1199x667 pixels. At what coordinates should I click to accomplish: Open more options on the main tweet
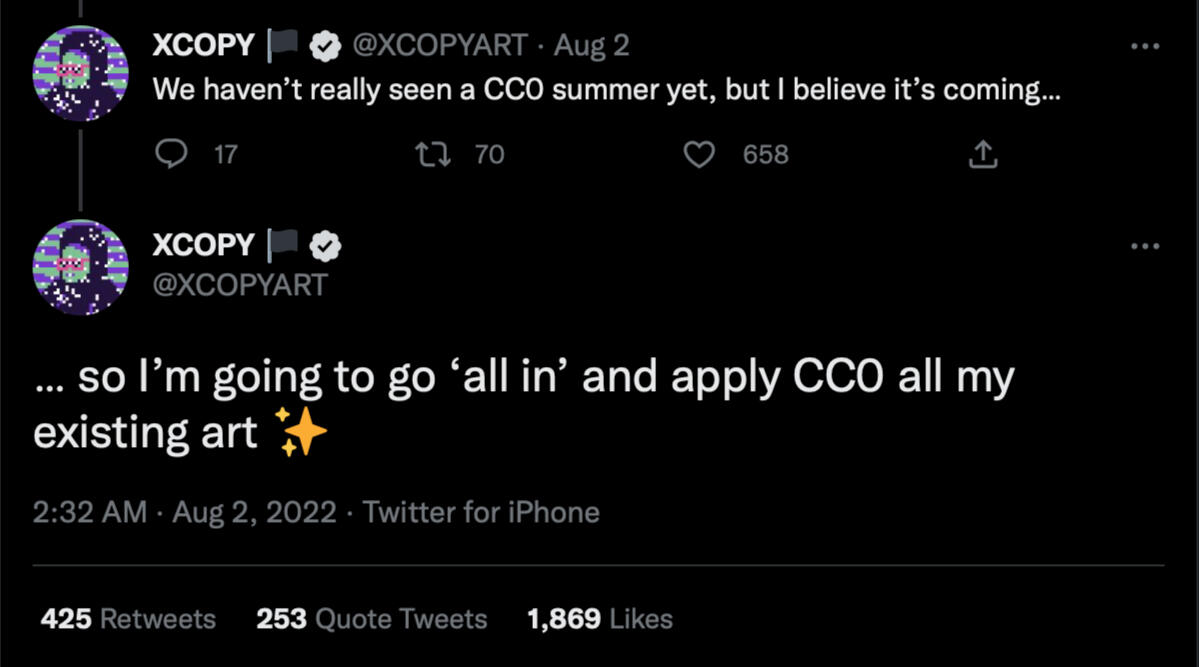coord(1144,246)
